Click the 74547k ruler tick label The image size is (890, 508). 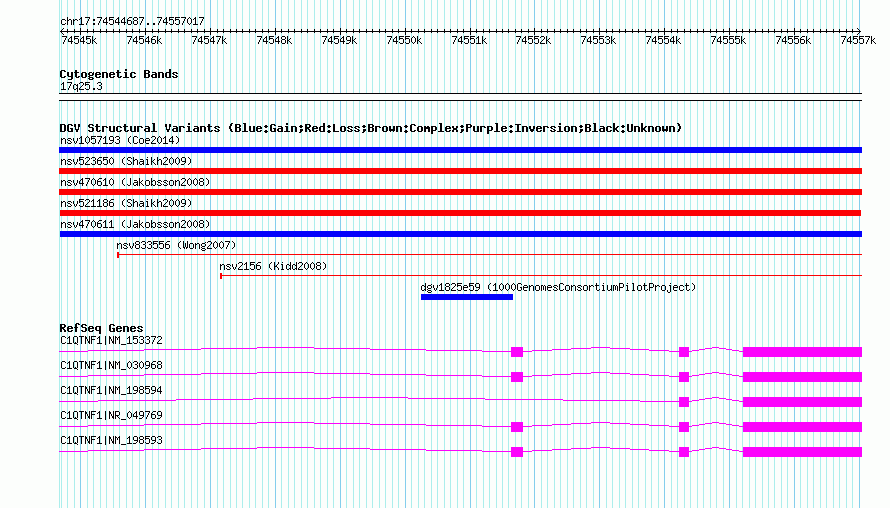pos(209,40)
